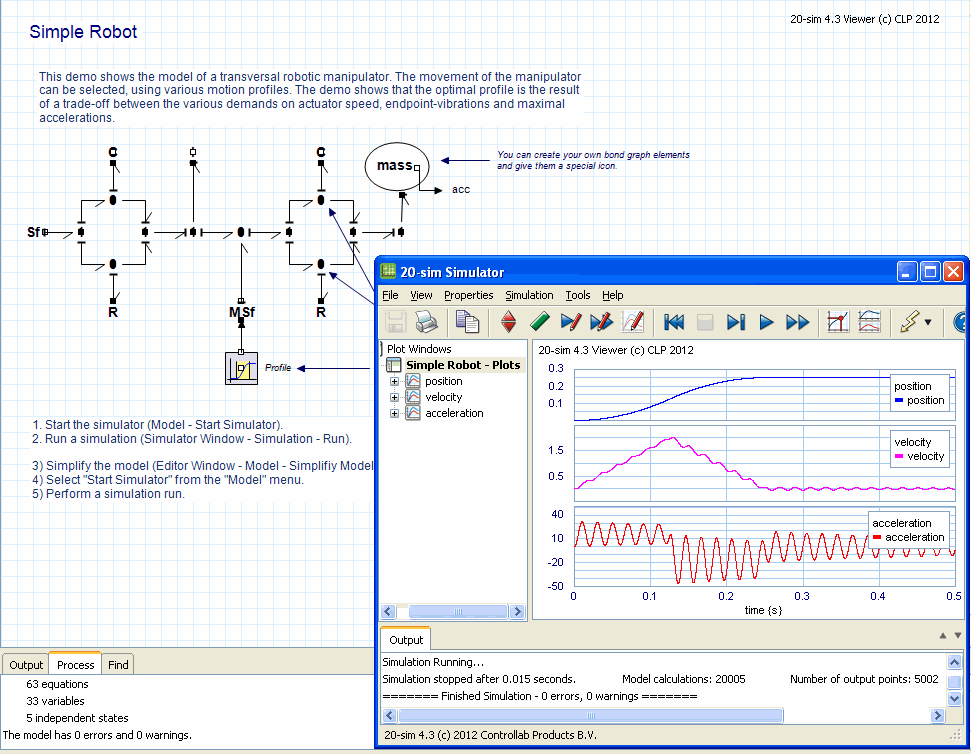Select the acceleration plot icon in tree
This screenshot has height=754, width=971.
click(413, 413)
